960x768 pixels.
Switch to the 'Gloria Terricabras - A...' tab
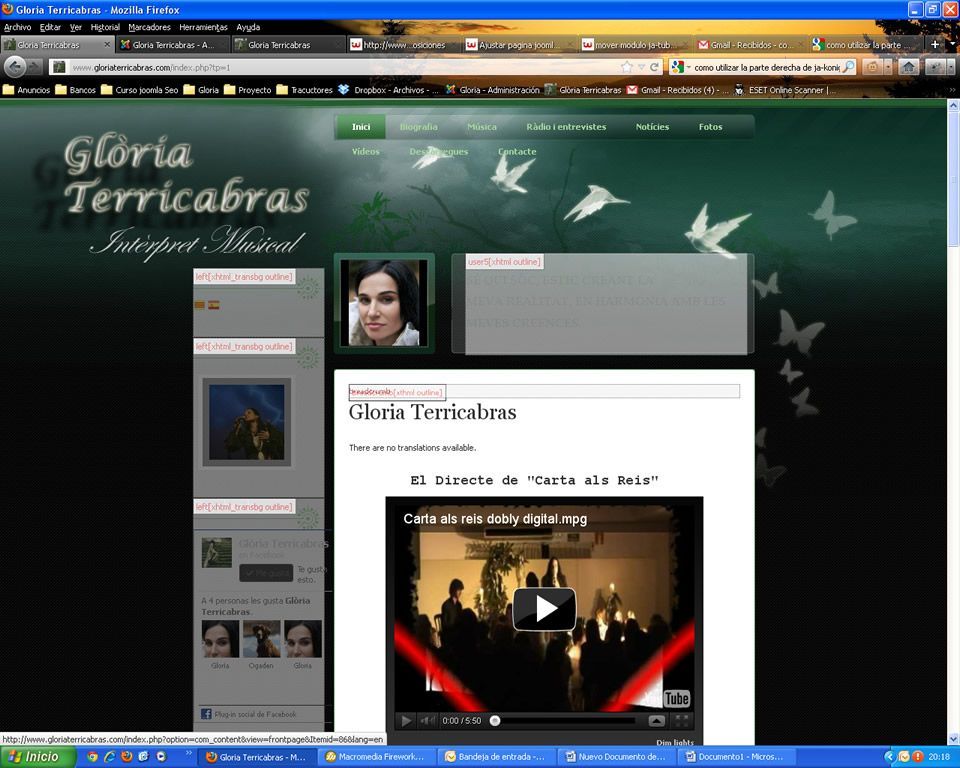pyautogui.click(x=172, y=45)
